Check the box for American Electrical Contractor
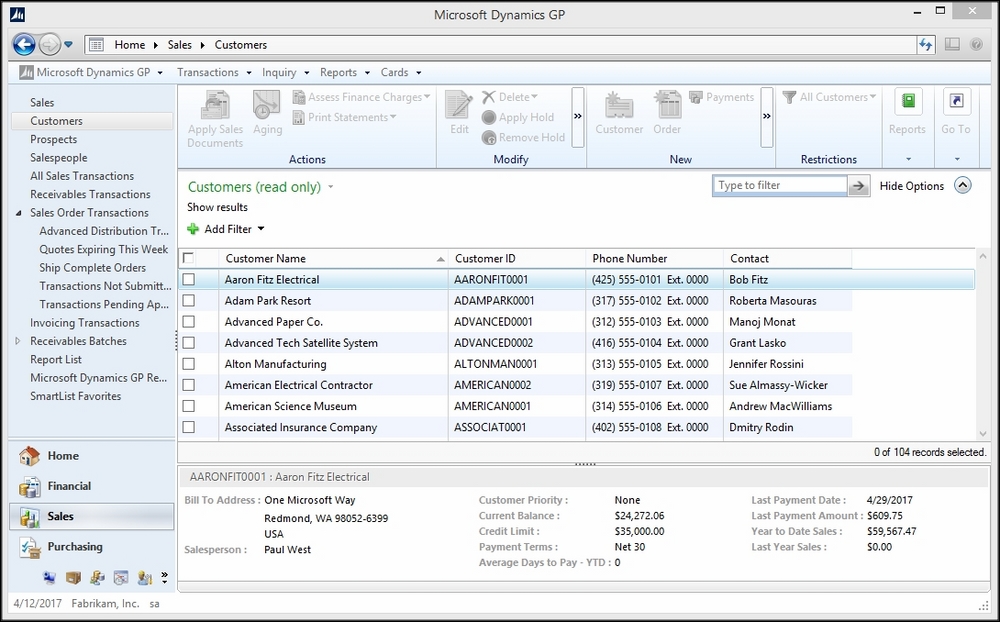 tap(189, 385)
